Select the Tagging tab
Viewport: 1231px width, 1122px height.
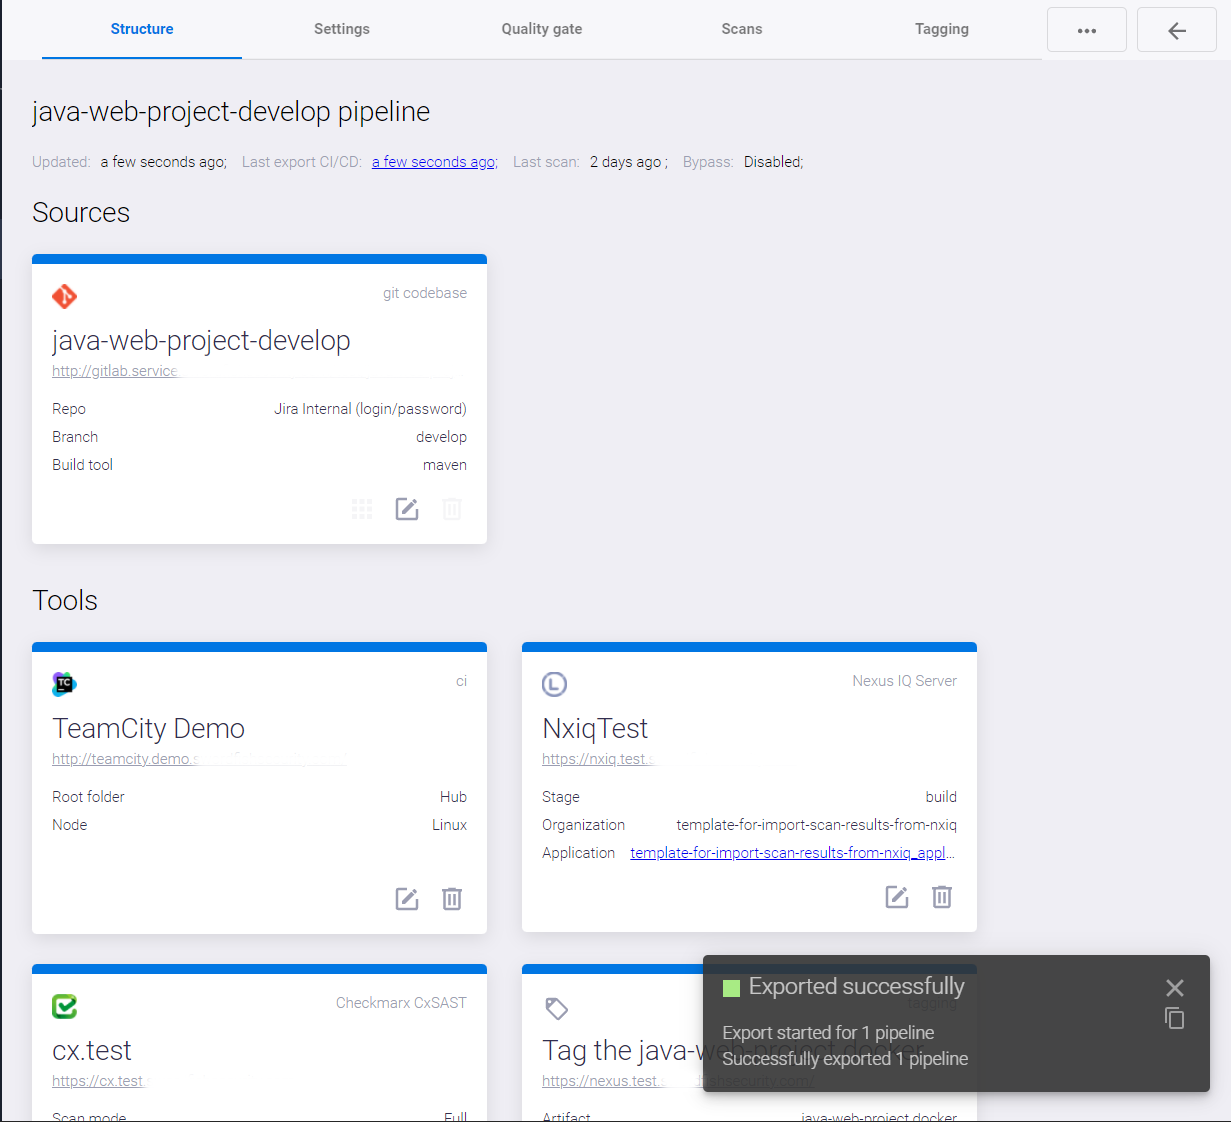(942, 29)
